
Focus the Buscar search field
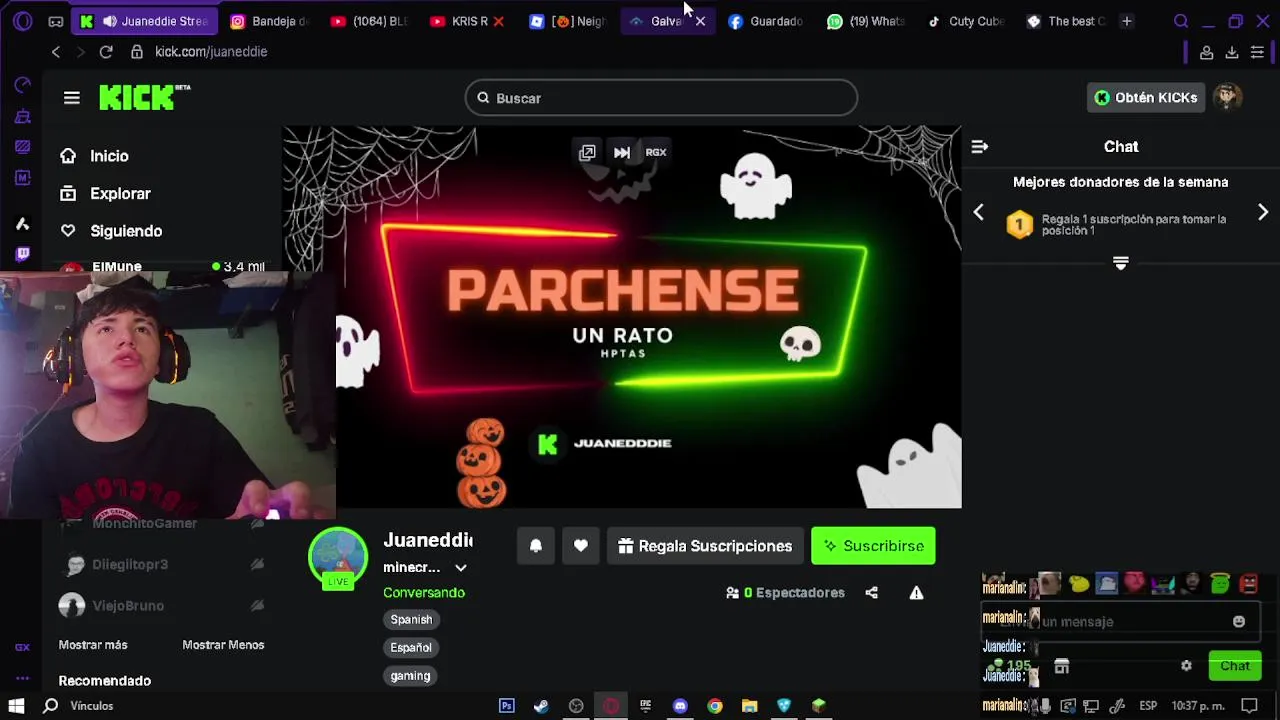pos(661,98)
